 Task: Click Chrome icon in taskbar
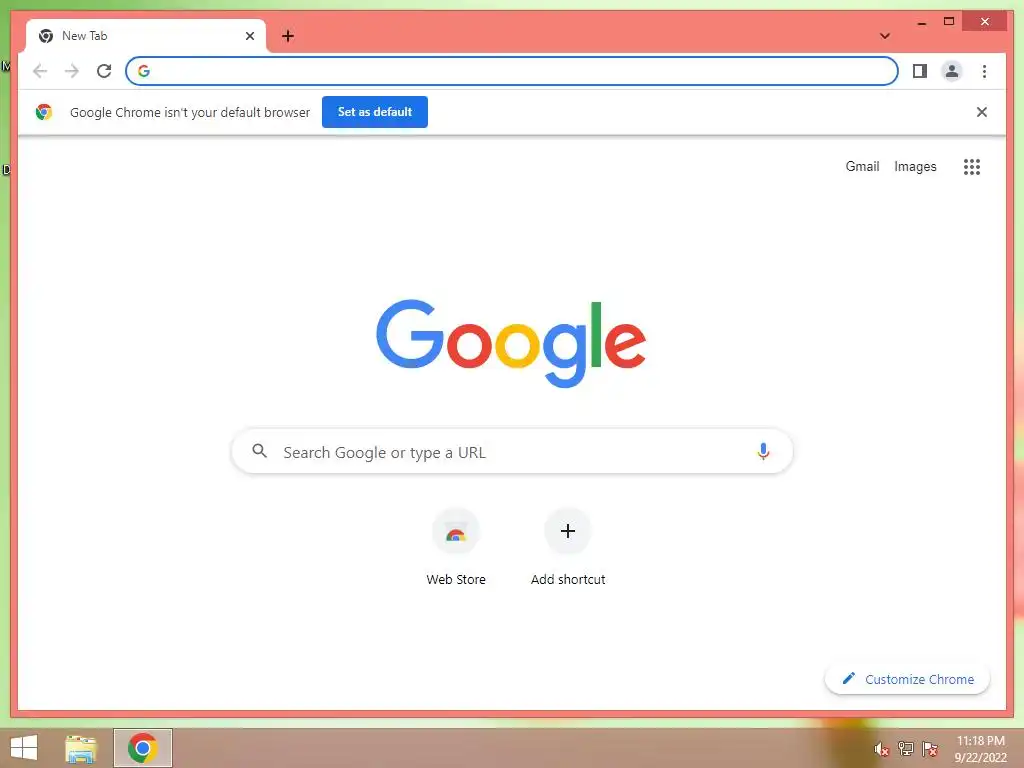142,748
